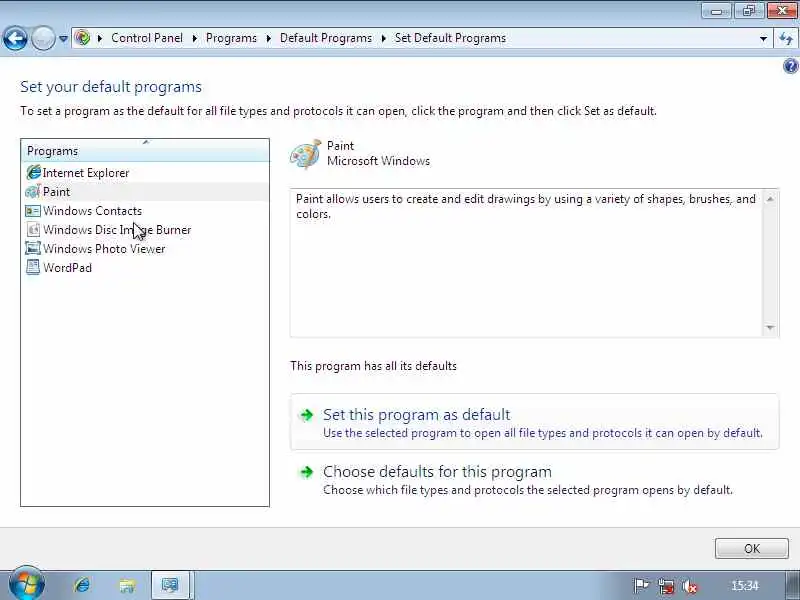Screen dimensions: 800x600
Task: Click the WordPad icon in Programs list
Action: pyautogui.click(x=33, y=267)
